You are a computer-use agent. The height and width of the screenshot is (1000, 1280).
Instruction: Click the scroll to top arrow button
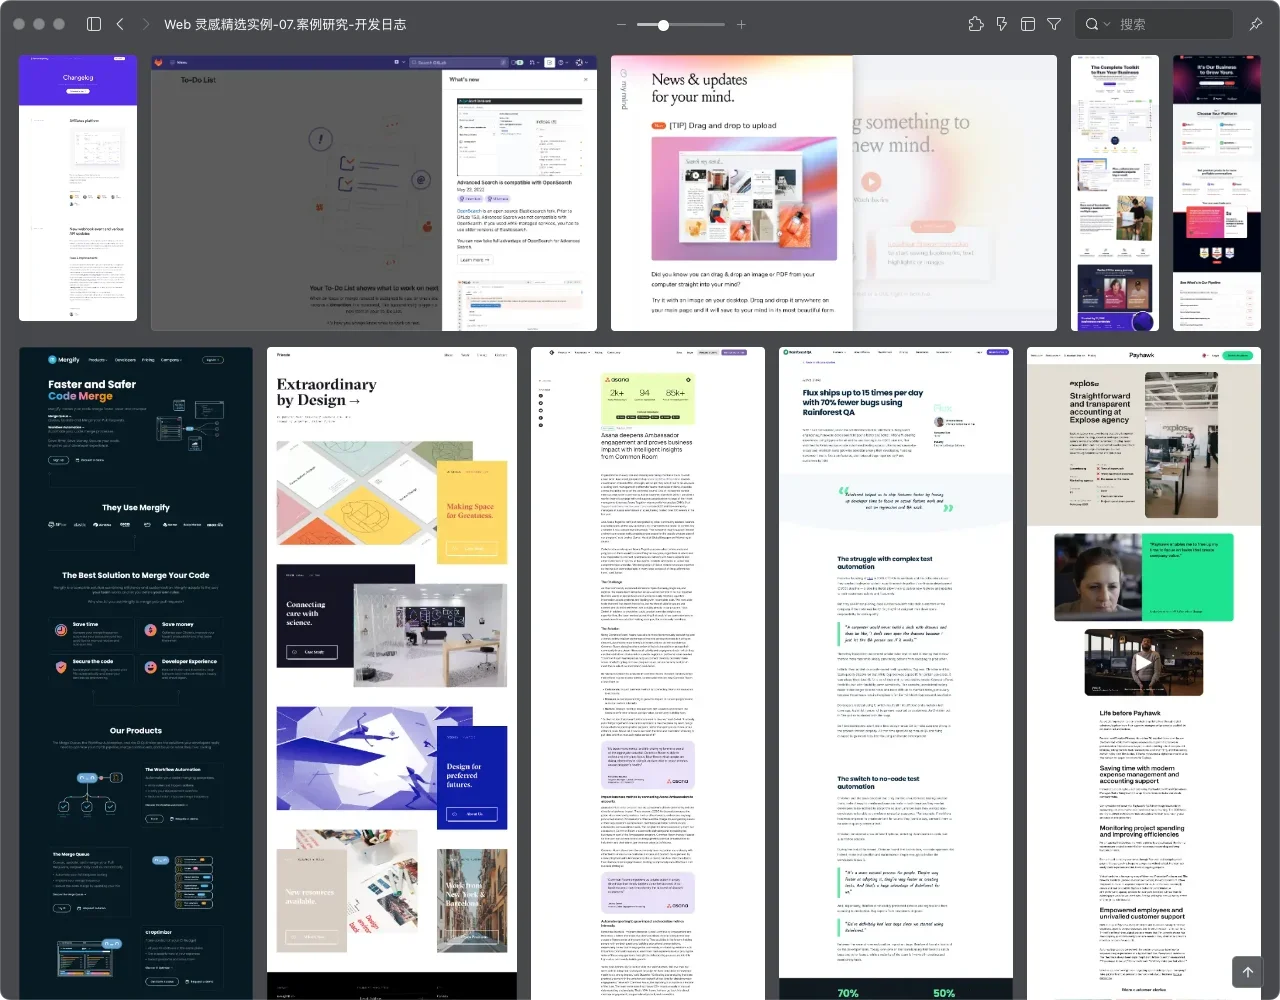1247,972
